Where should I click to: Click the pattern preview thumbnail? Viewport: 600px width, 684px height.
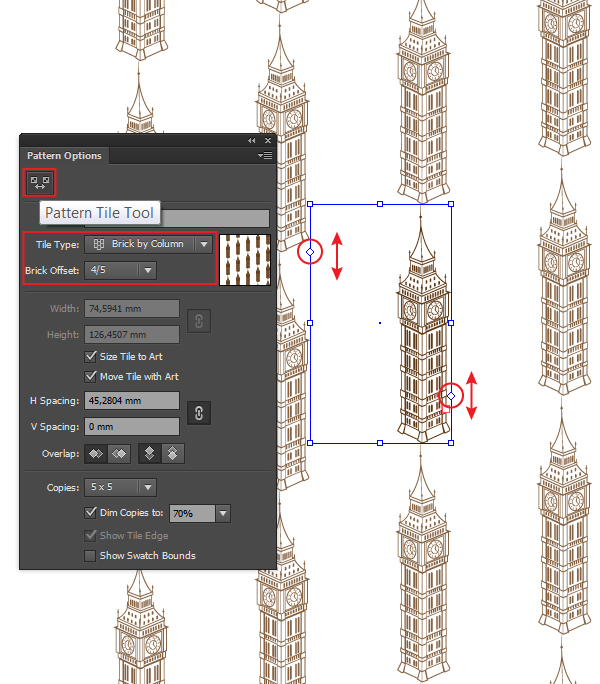click(245, 260)
